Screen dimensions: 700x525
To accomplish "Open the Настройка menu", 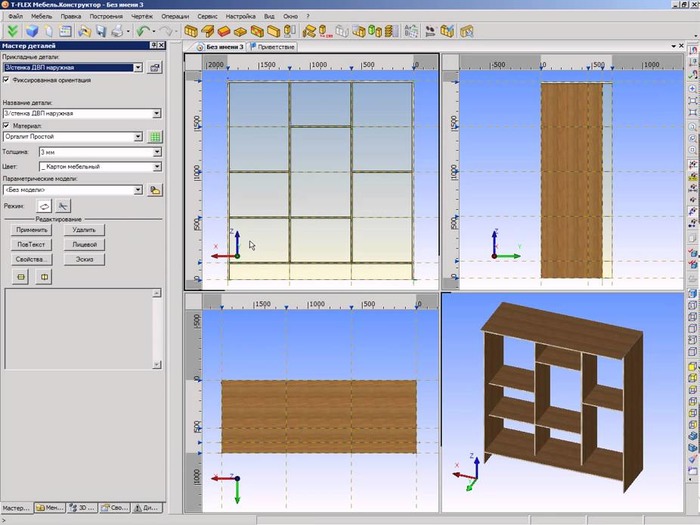I will (240, 16).
